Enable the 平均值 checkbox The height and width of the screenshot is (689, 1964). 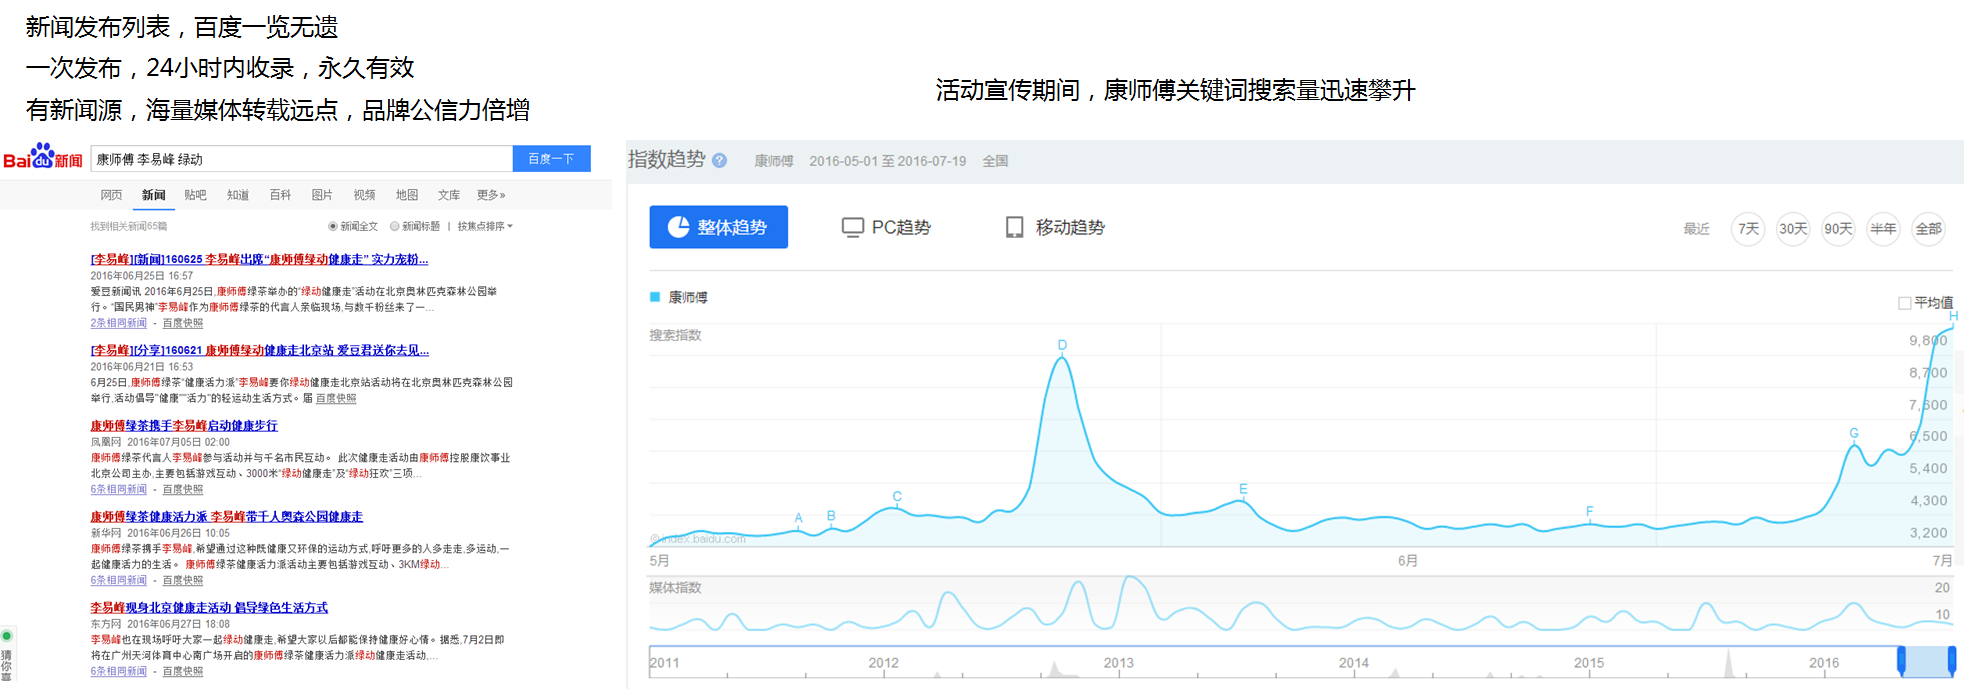click(1904, 303)
